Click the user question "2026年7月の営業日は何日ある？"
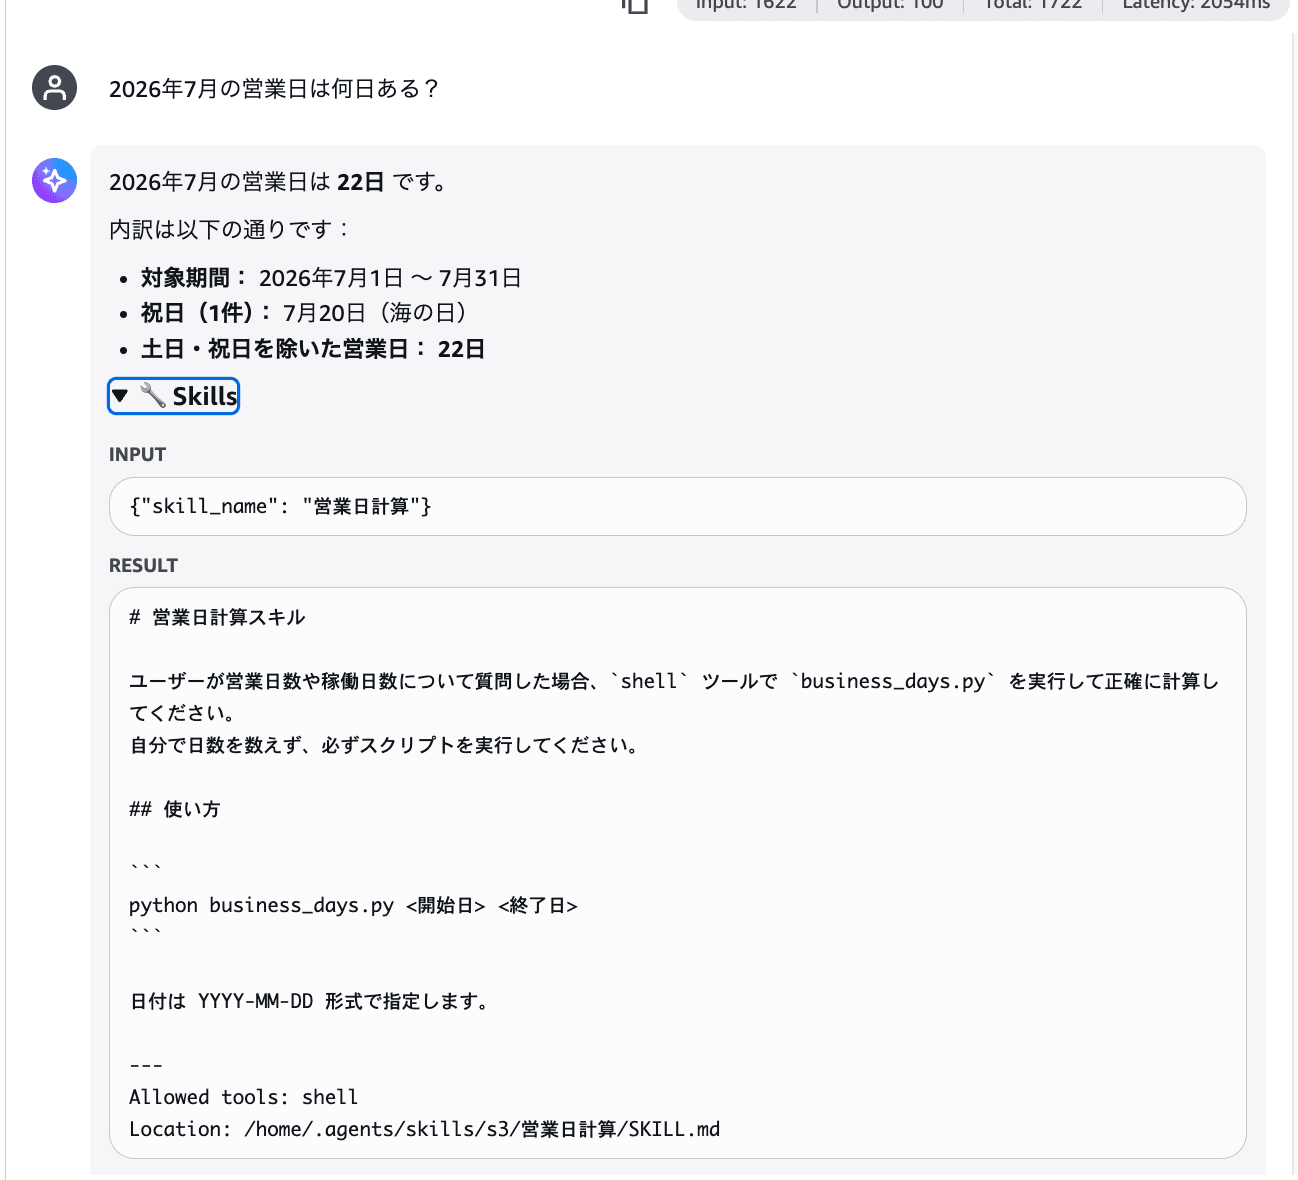The height and width of the screenshot is (1180, 1298). coord(275,89)
